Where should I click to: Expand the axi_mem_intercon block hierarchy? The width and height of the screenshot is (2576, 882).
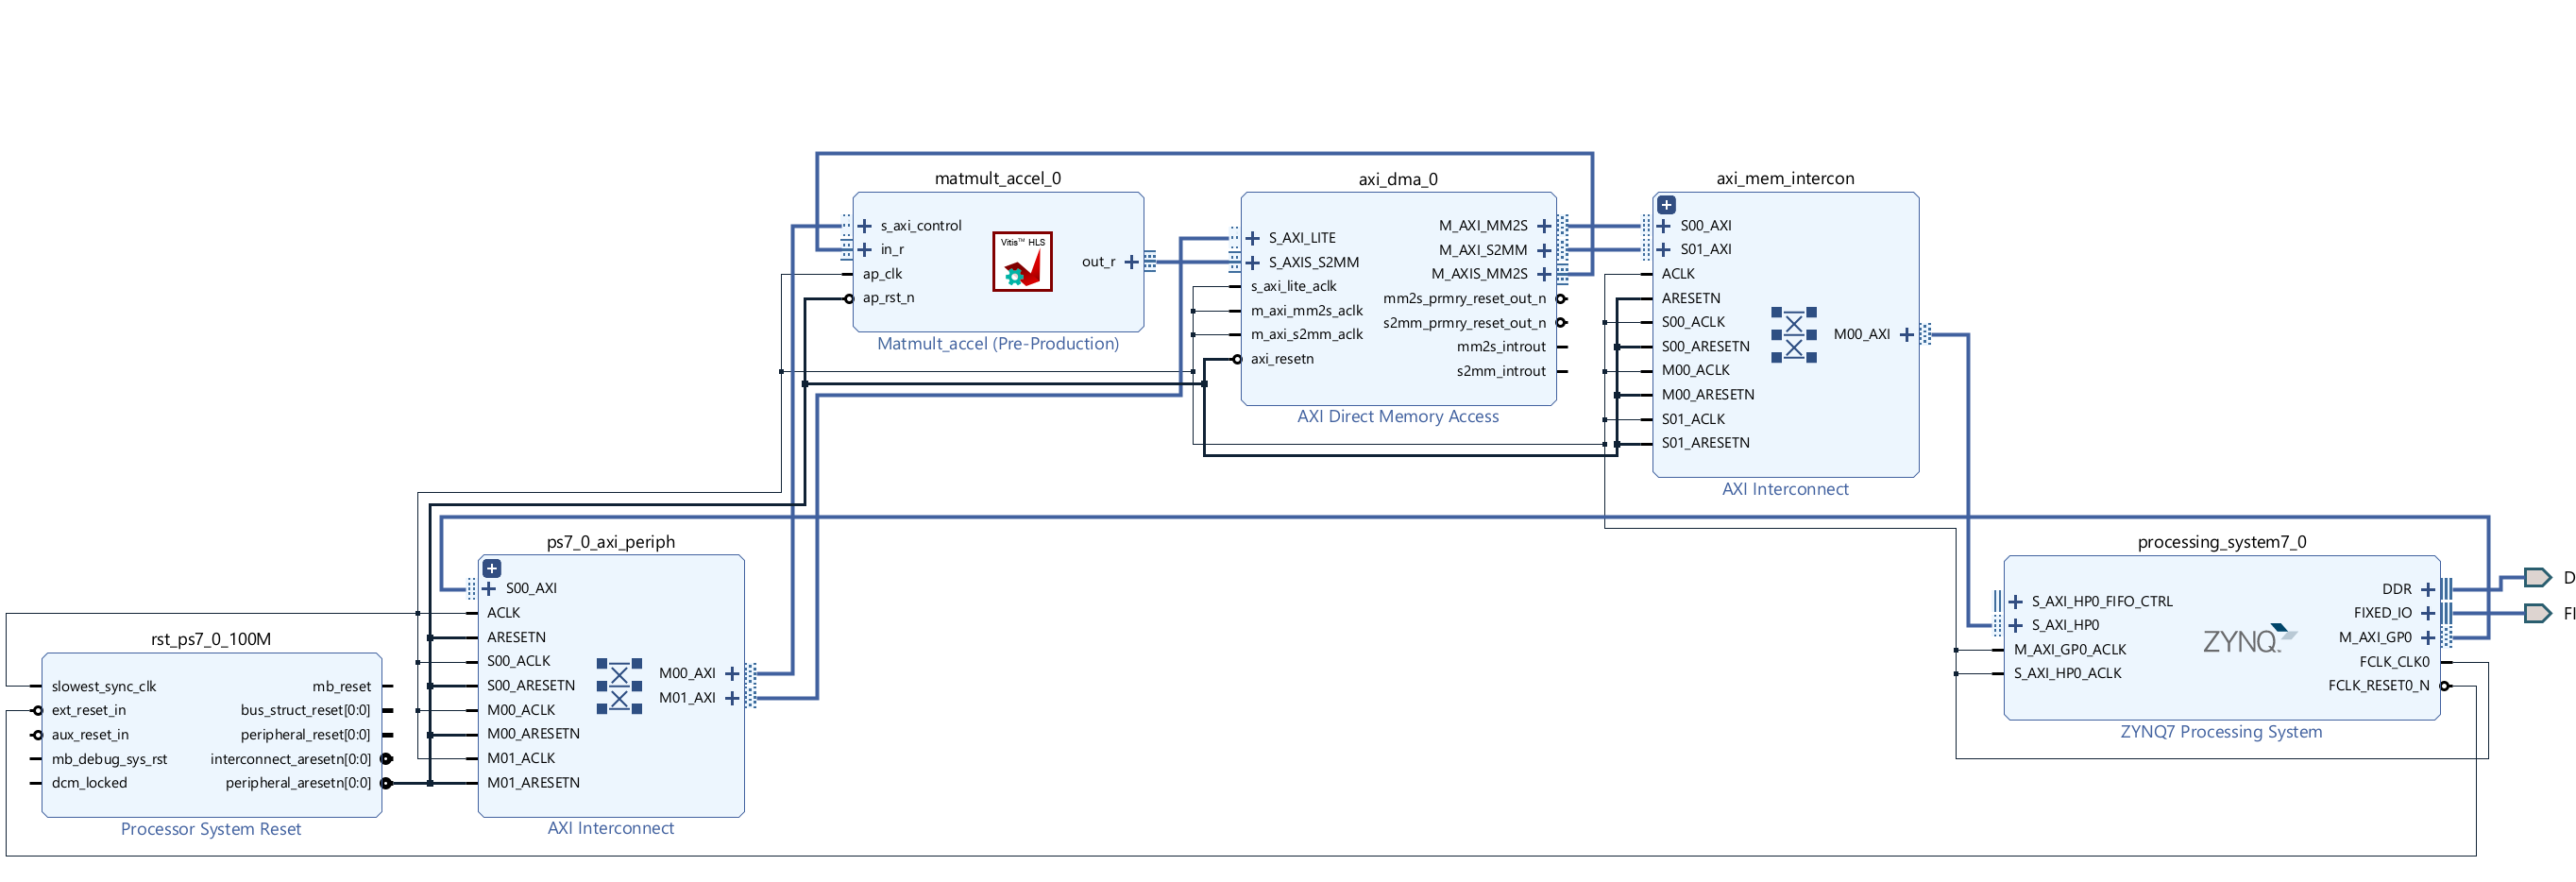[1666, 205]
